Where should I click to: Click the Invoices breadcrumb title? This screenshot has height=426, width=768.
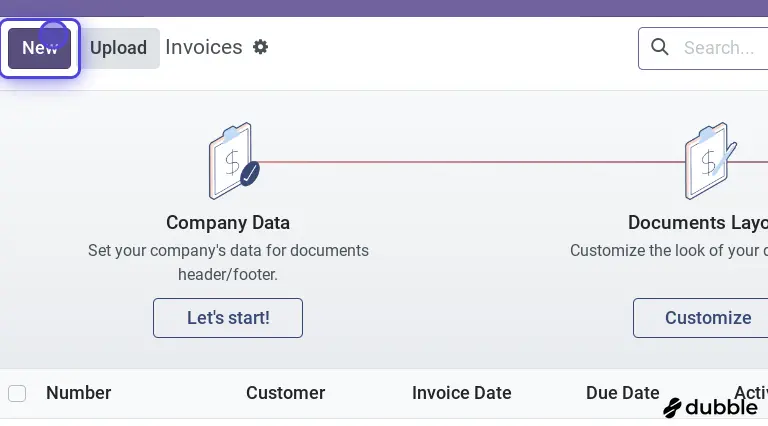click(204, 47)
